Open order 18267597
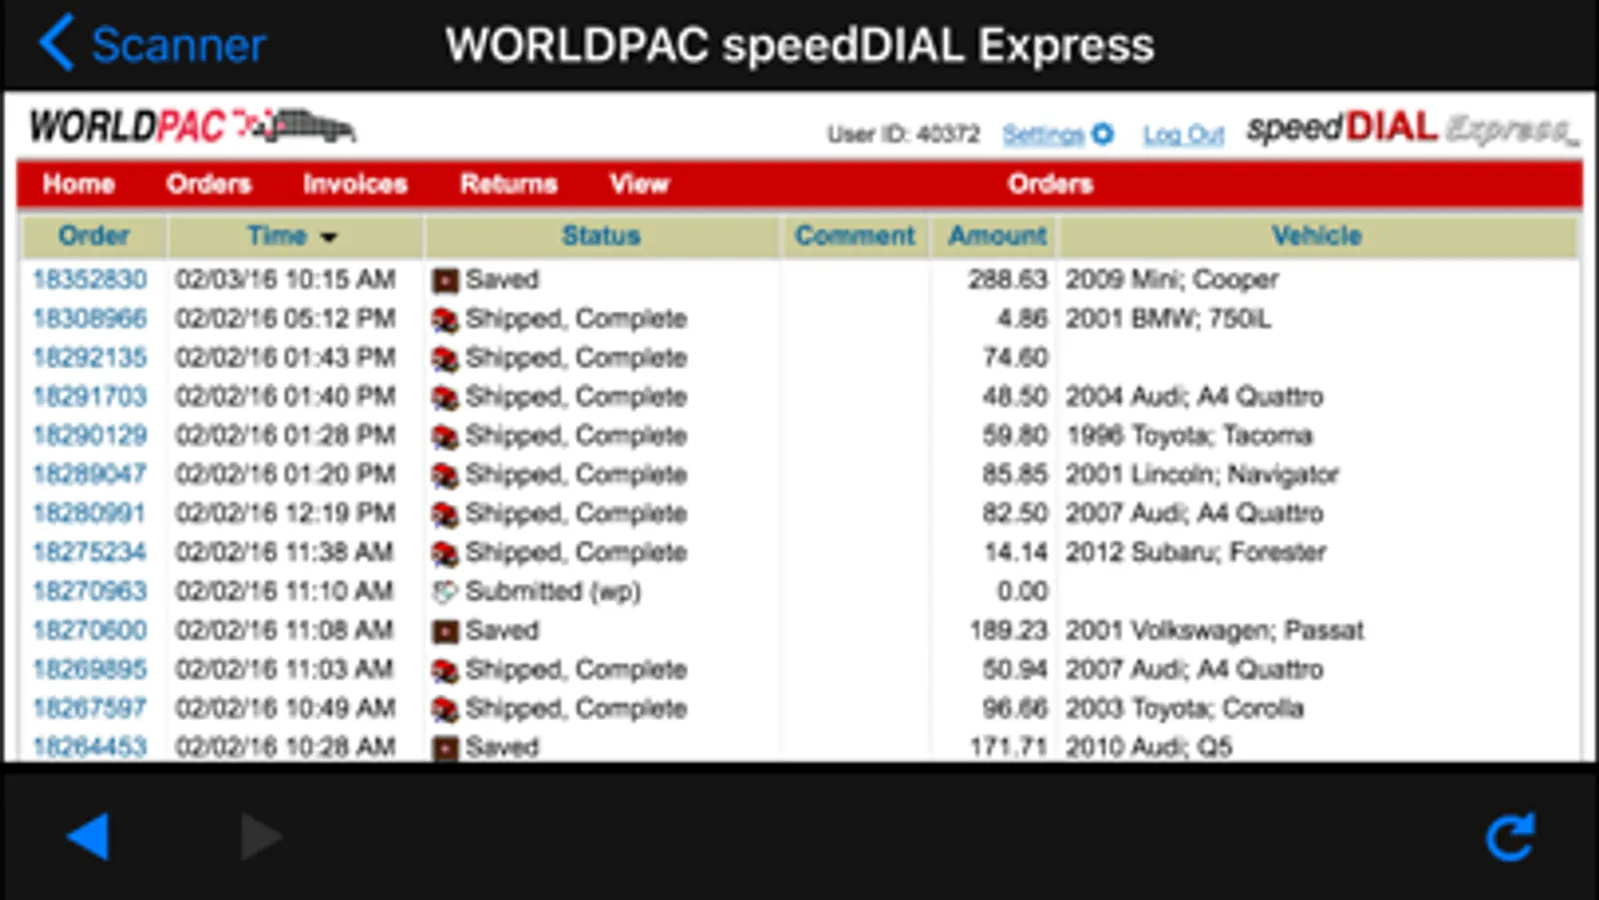 [x=90, y=708]
